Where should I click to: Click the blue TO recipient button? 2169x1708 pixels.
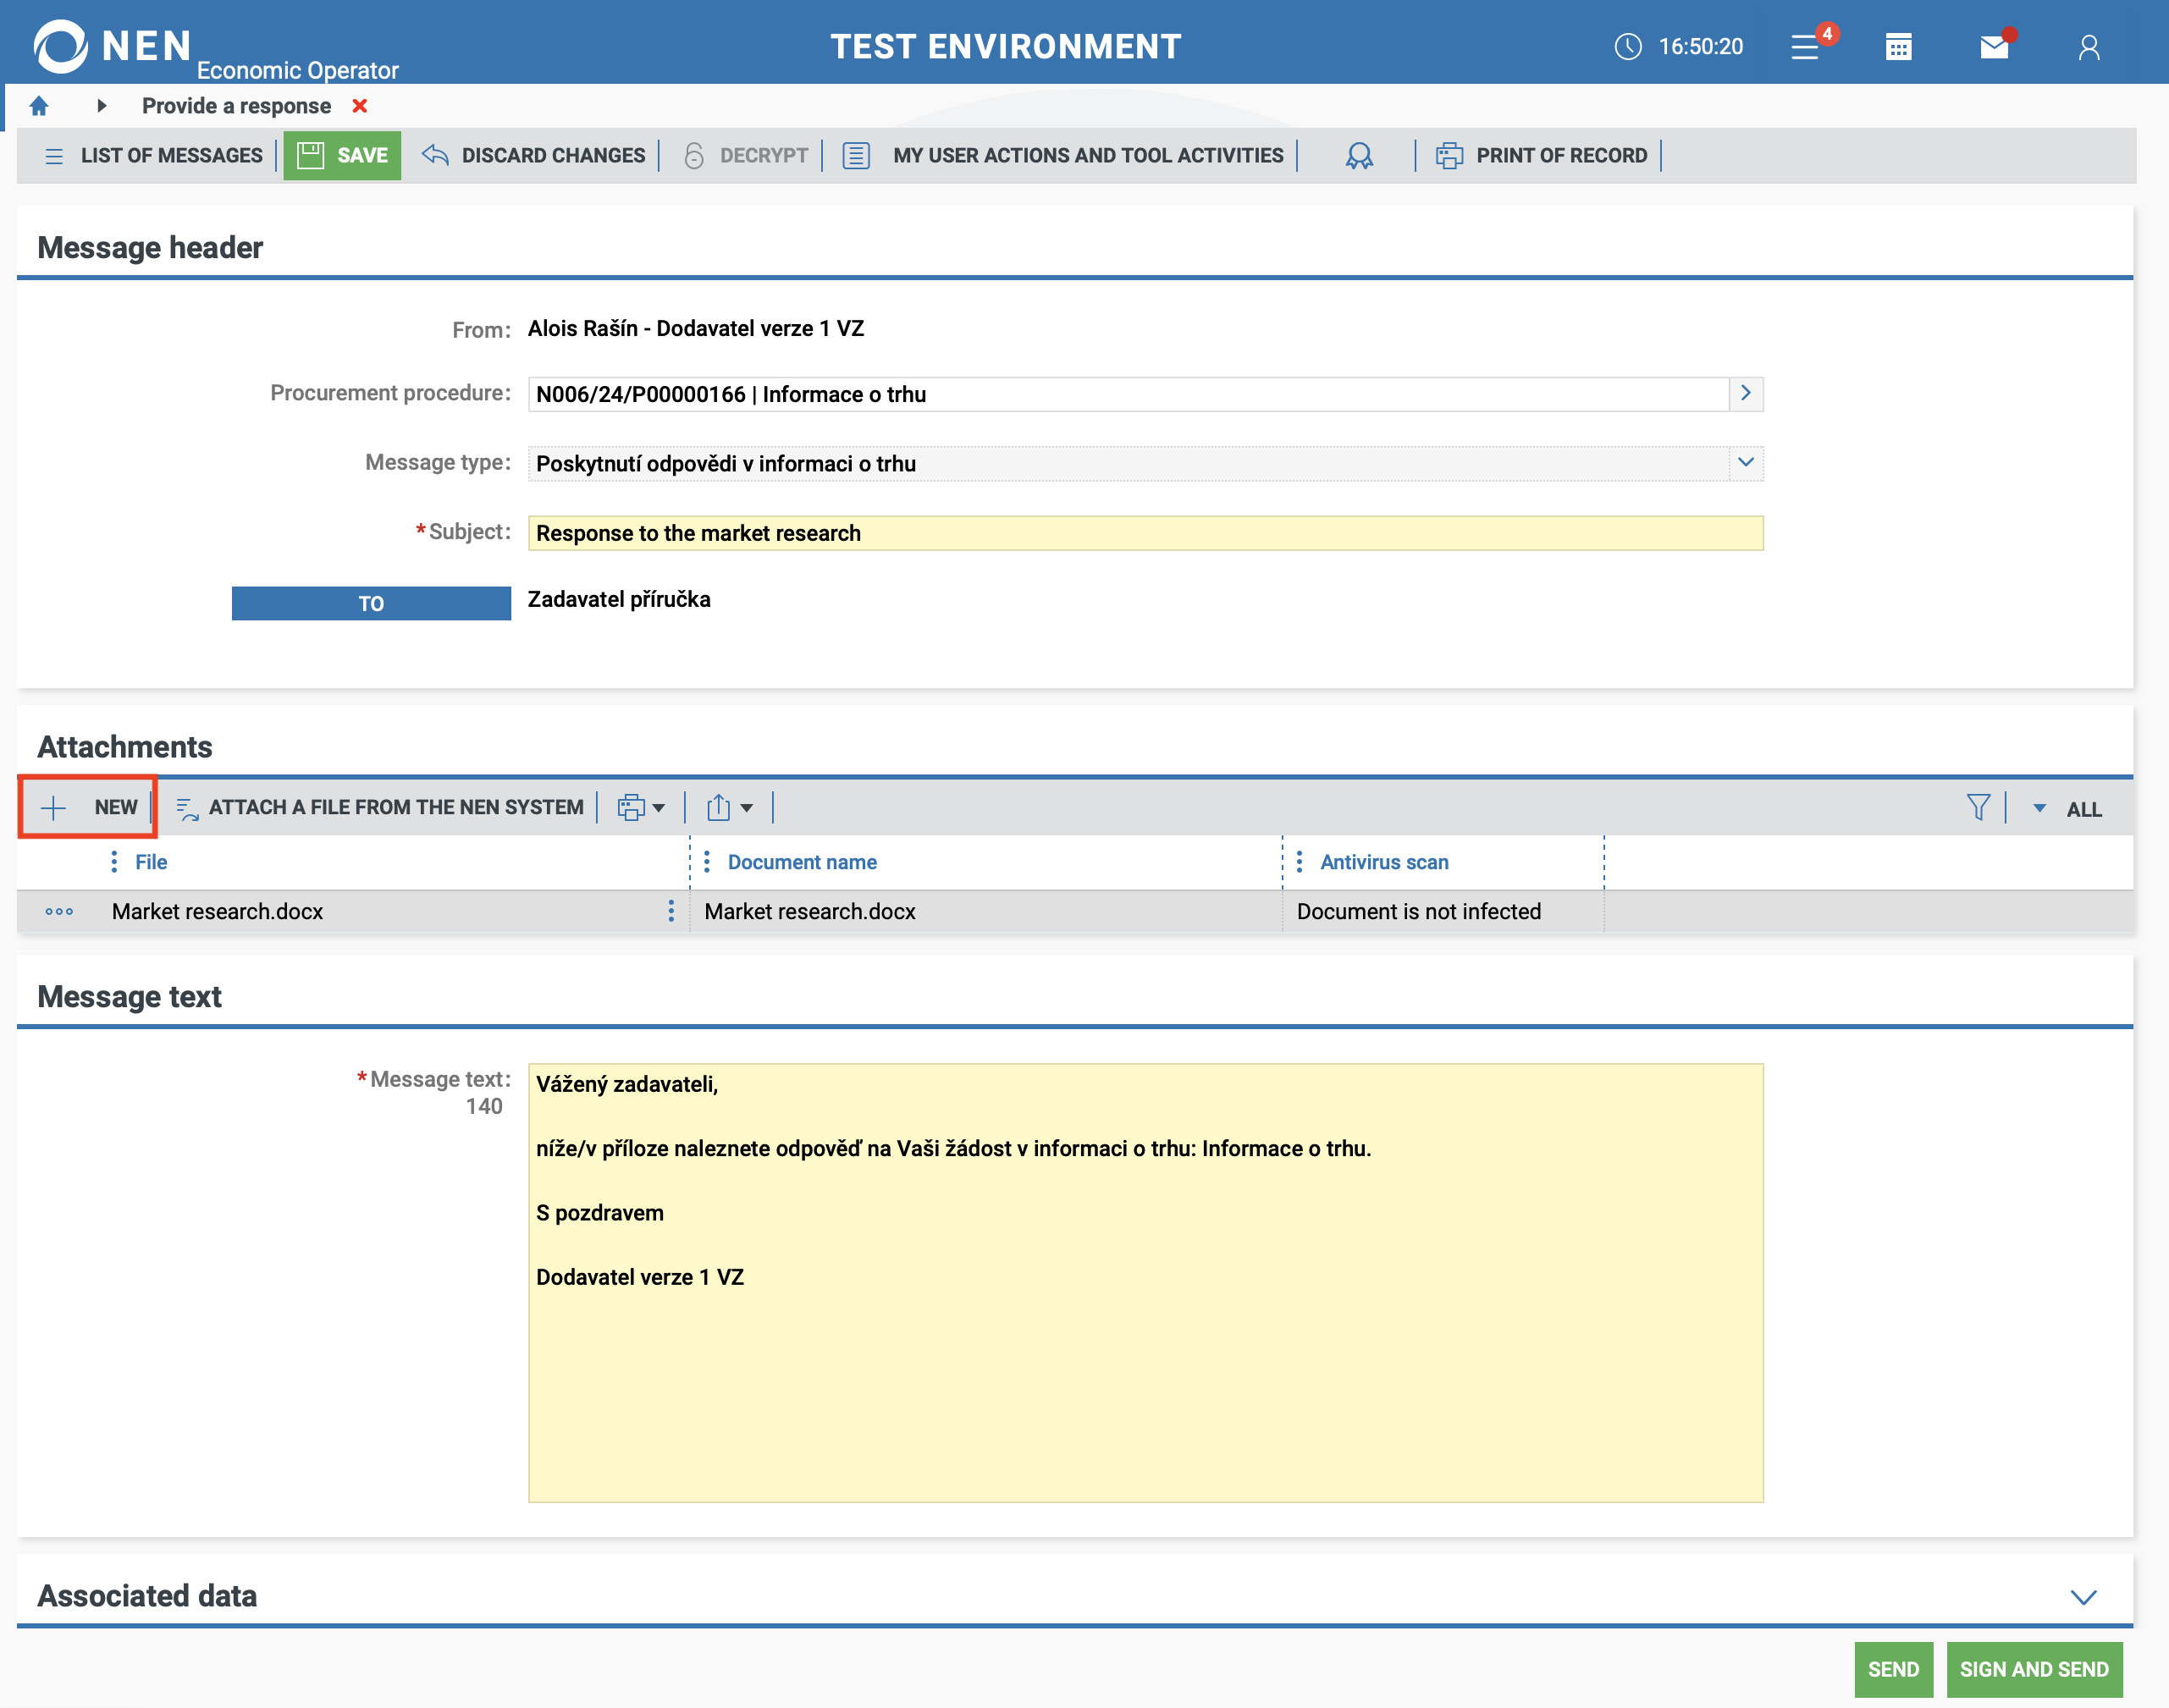371,603
